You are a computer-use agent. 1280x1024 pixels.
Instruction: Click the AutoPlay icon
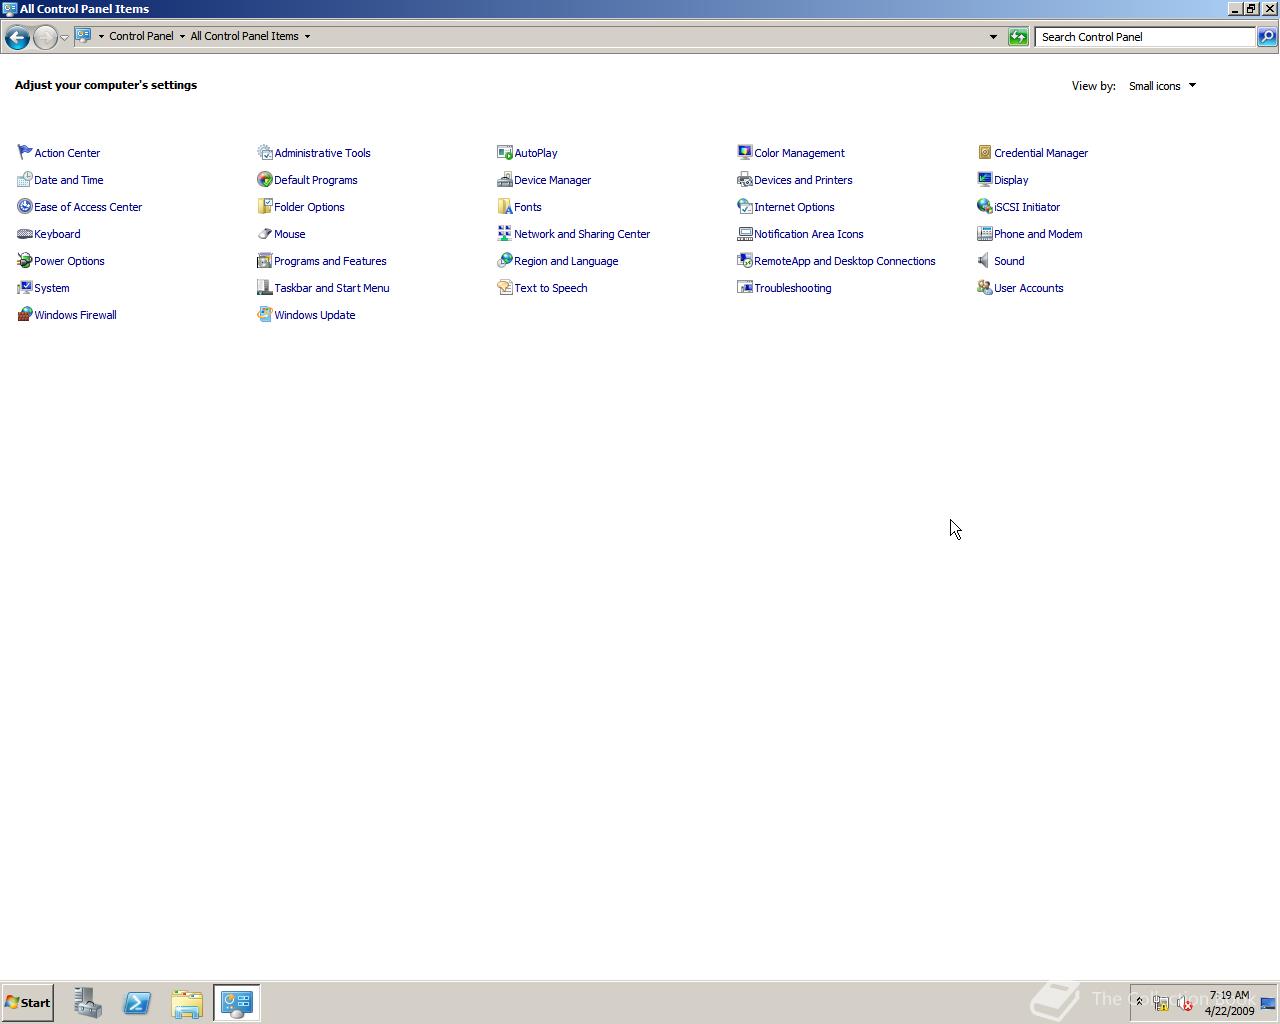tap(505, 153)
